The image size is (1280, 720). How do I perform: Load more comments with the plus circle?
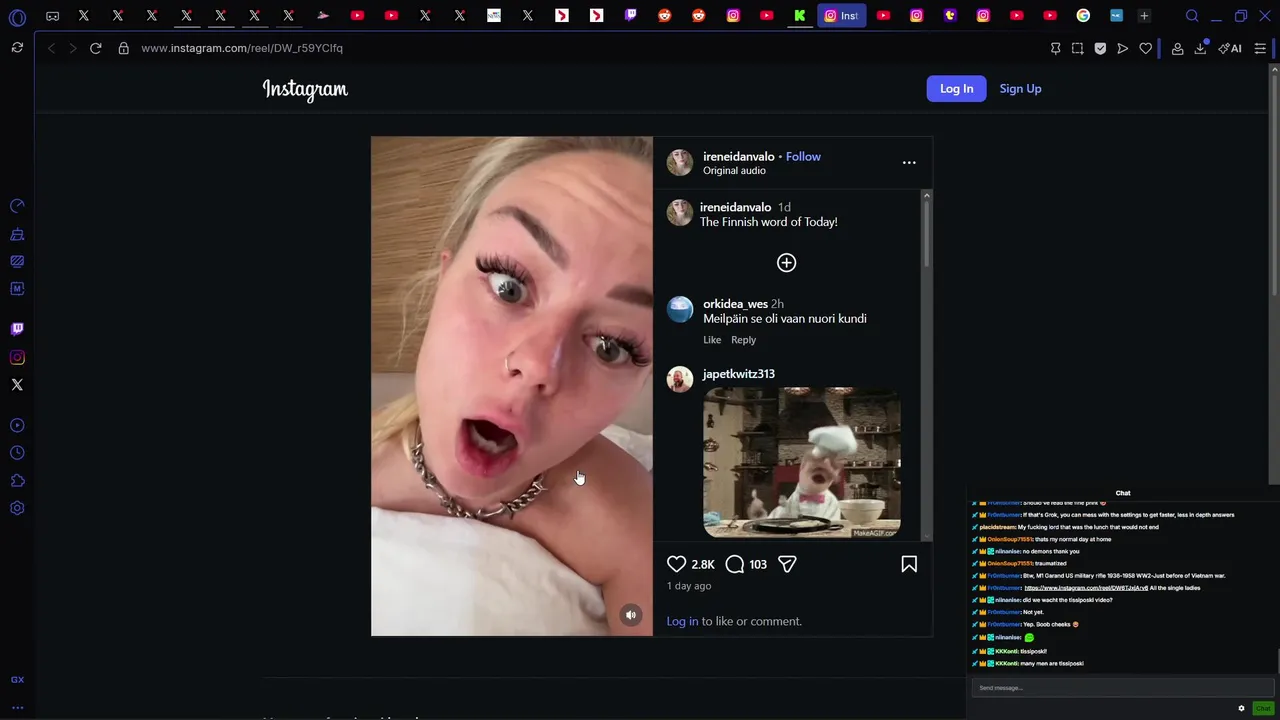click(x=787, y=263)
